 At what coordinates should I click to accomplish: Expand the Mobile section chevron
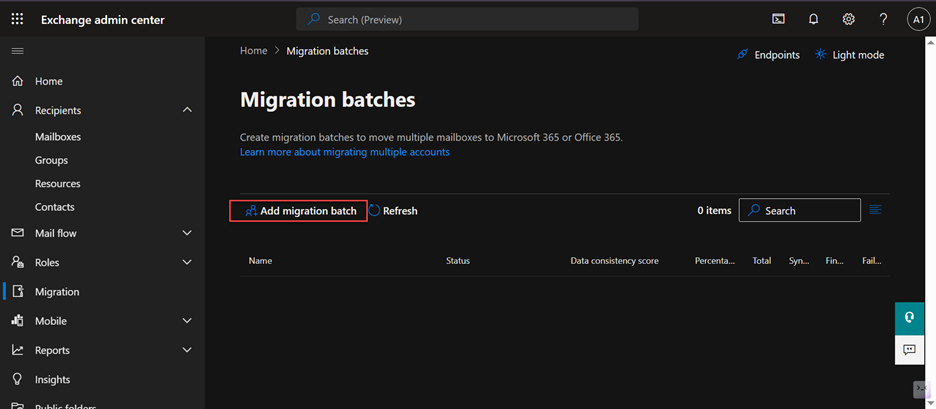click(187, 321)
